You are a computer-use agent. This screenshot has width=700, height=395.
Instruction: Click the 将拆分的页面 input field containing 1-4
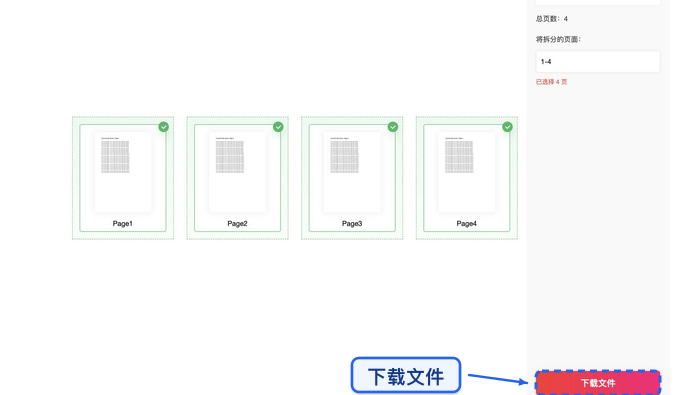click(x=598, y=62)
